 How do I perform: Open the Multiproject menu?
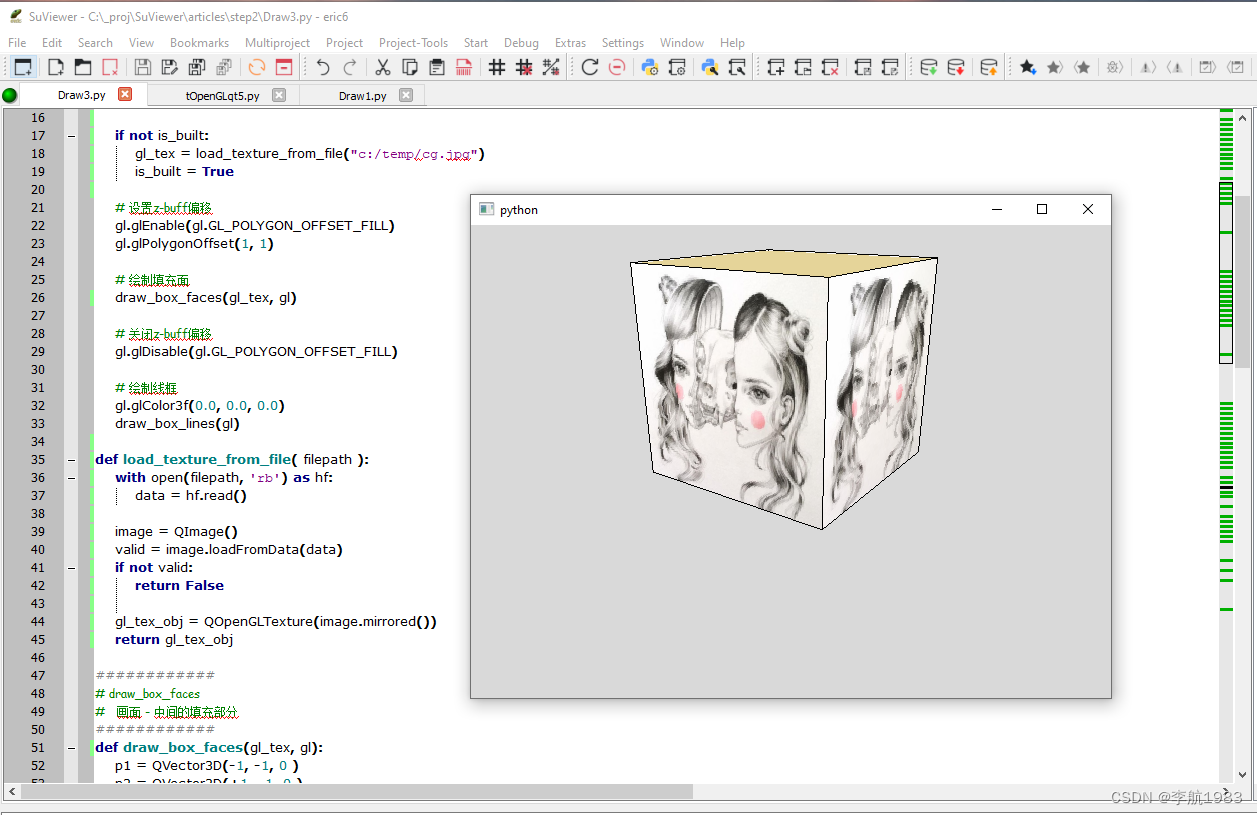tap(277, 43)
